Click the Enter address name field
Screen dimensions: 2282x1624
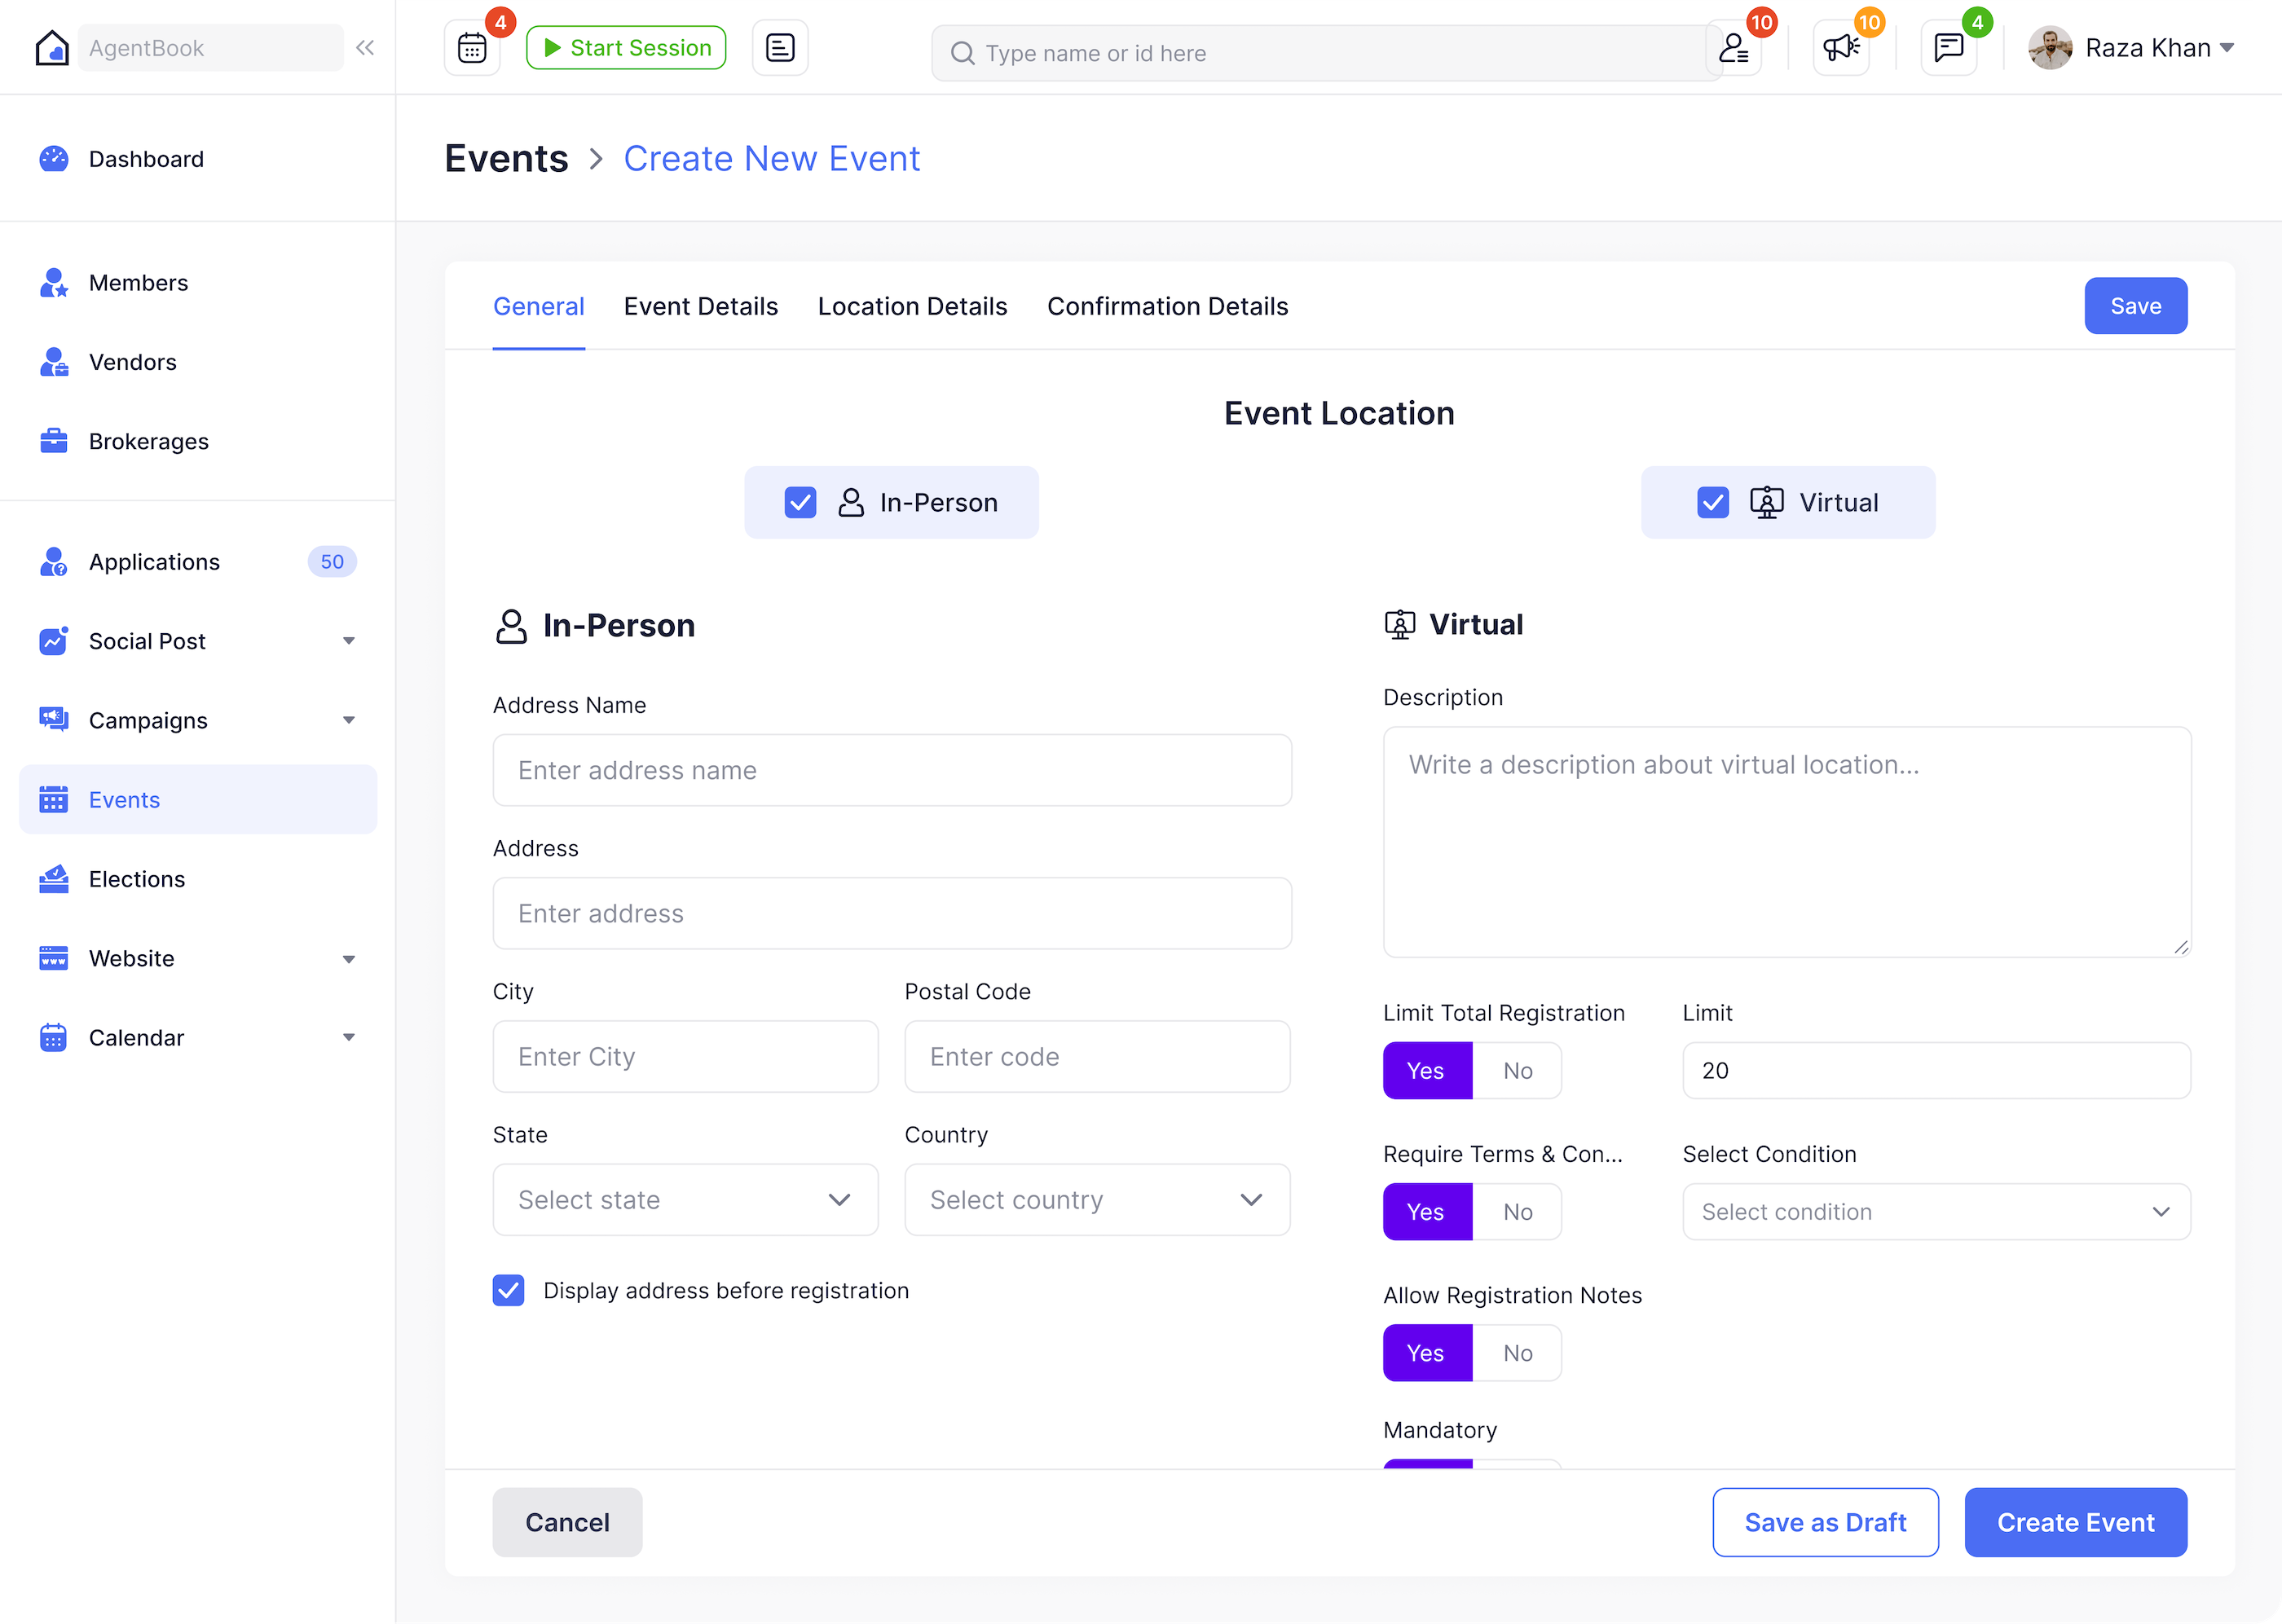tap(892, 770)
